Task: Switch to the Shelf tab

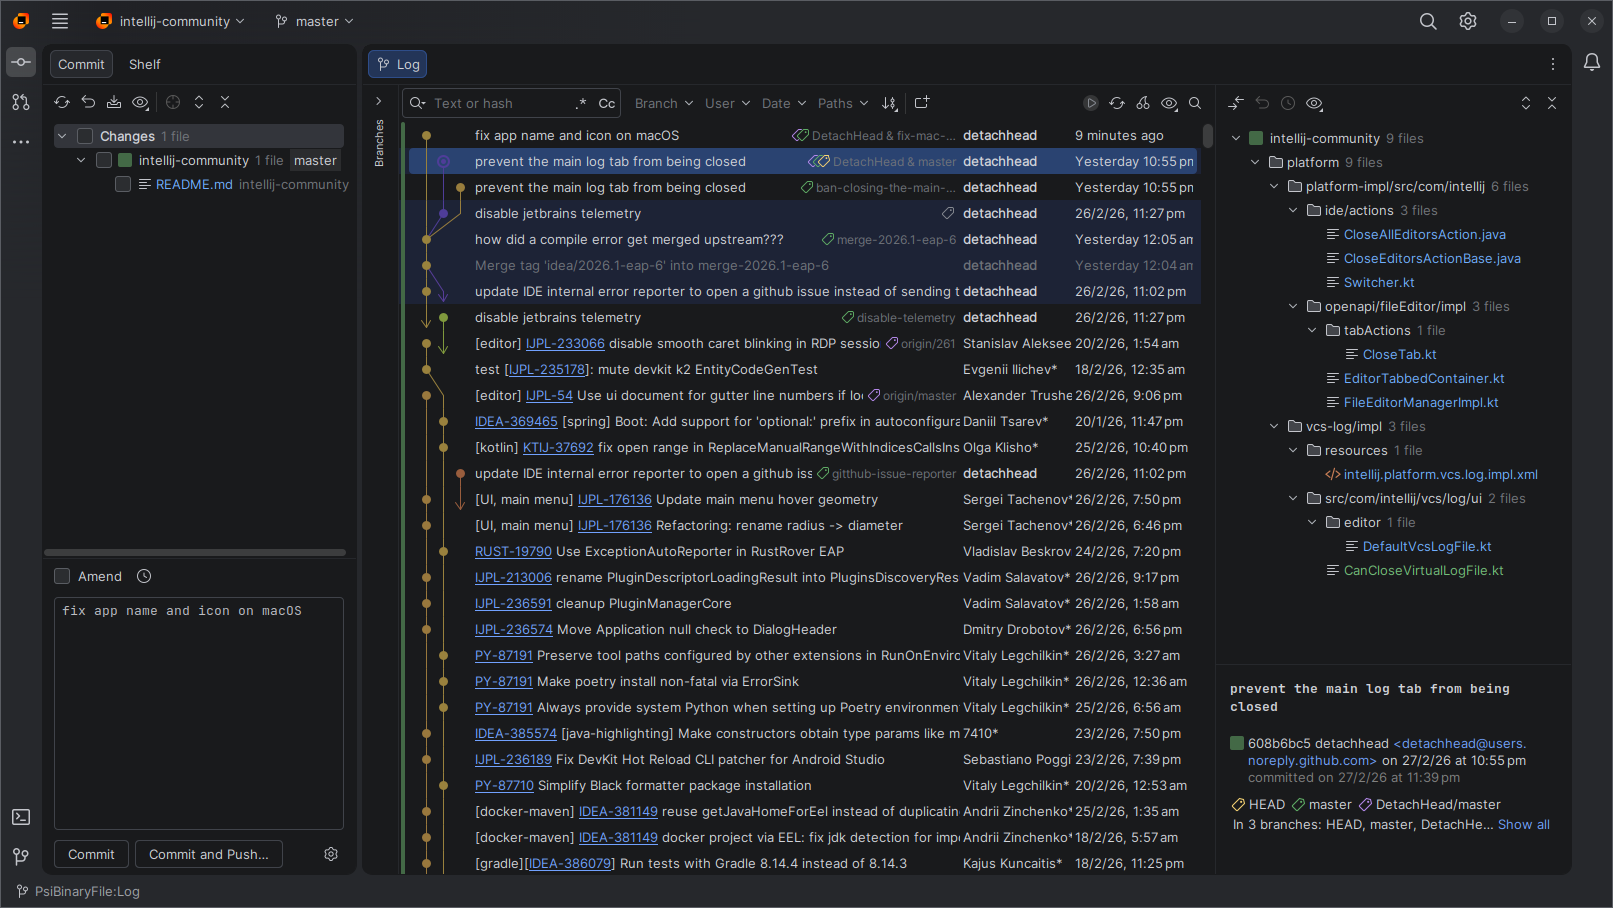Action: click(x=144, y=64)
